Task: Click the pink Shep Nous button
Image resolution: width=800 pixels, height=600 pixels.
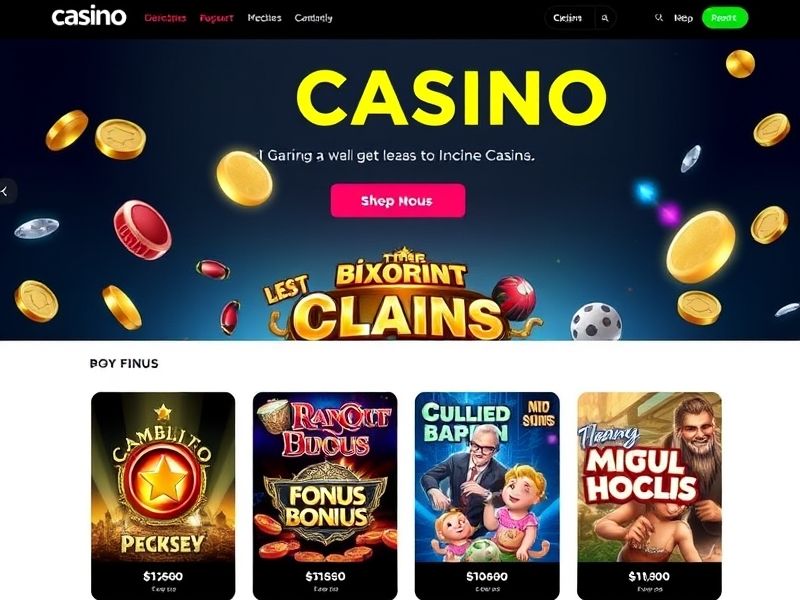Action: (x=398, y=201)
